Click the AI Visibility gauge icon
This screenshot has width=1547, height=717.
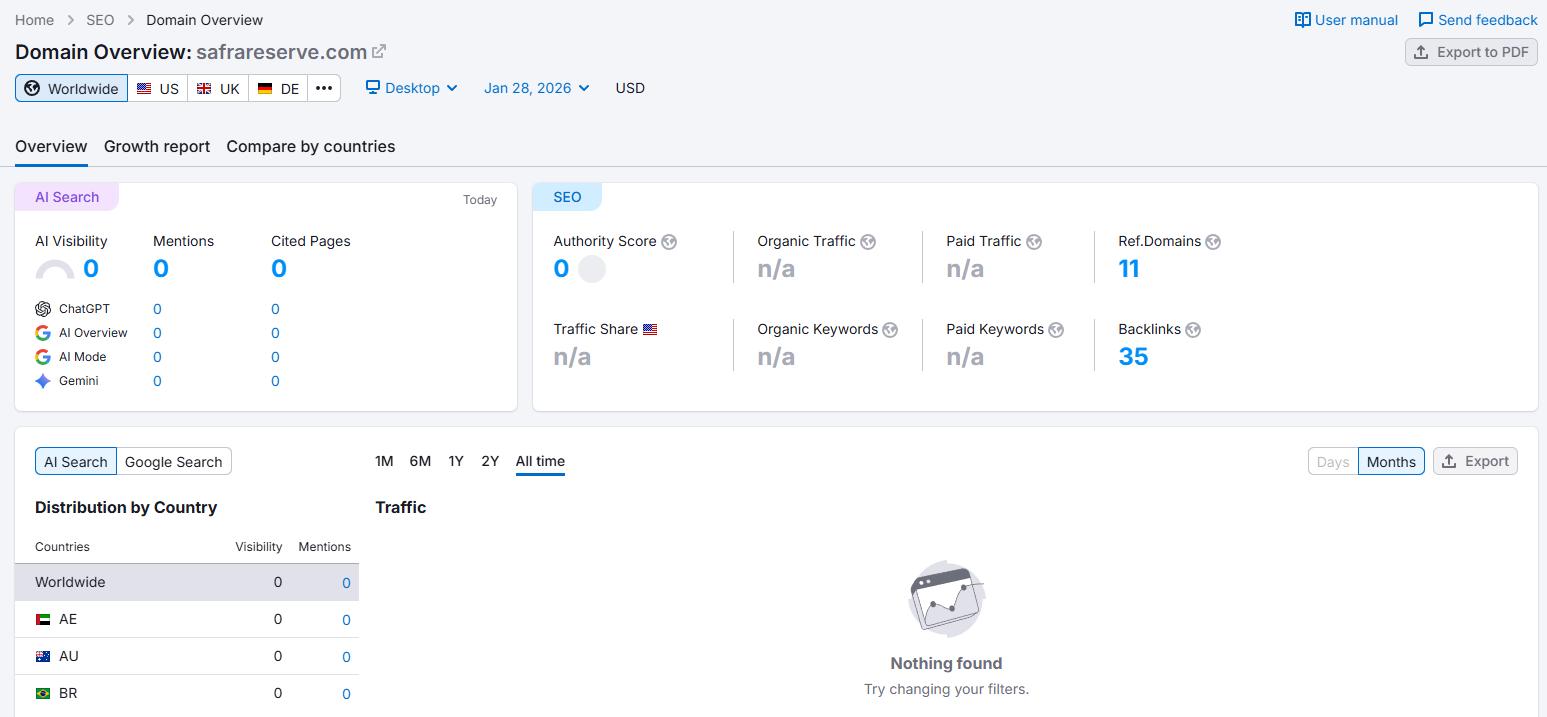pos(55,269)
